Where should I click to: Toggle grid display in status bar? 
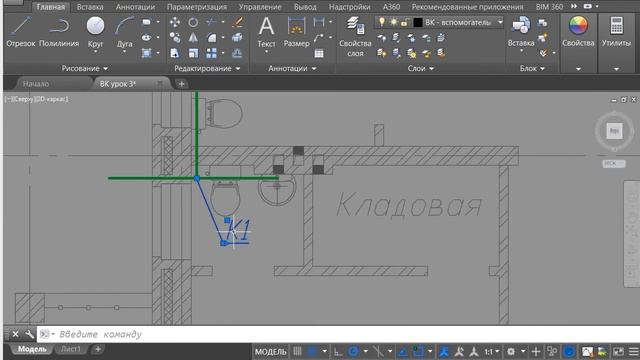(298, 351)
